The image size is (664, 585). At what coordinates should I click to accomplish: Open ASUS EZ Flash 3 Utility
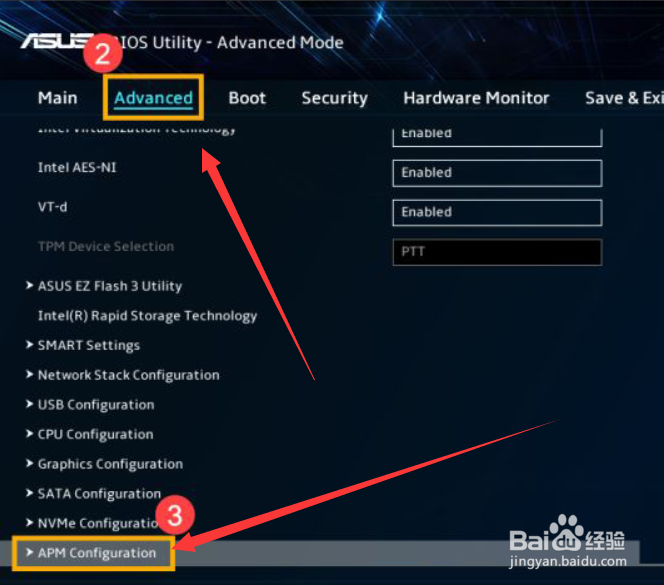click(110, 286)
